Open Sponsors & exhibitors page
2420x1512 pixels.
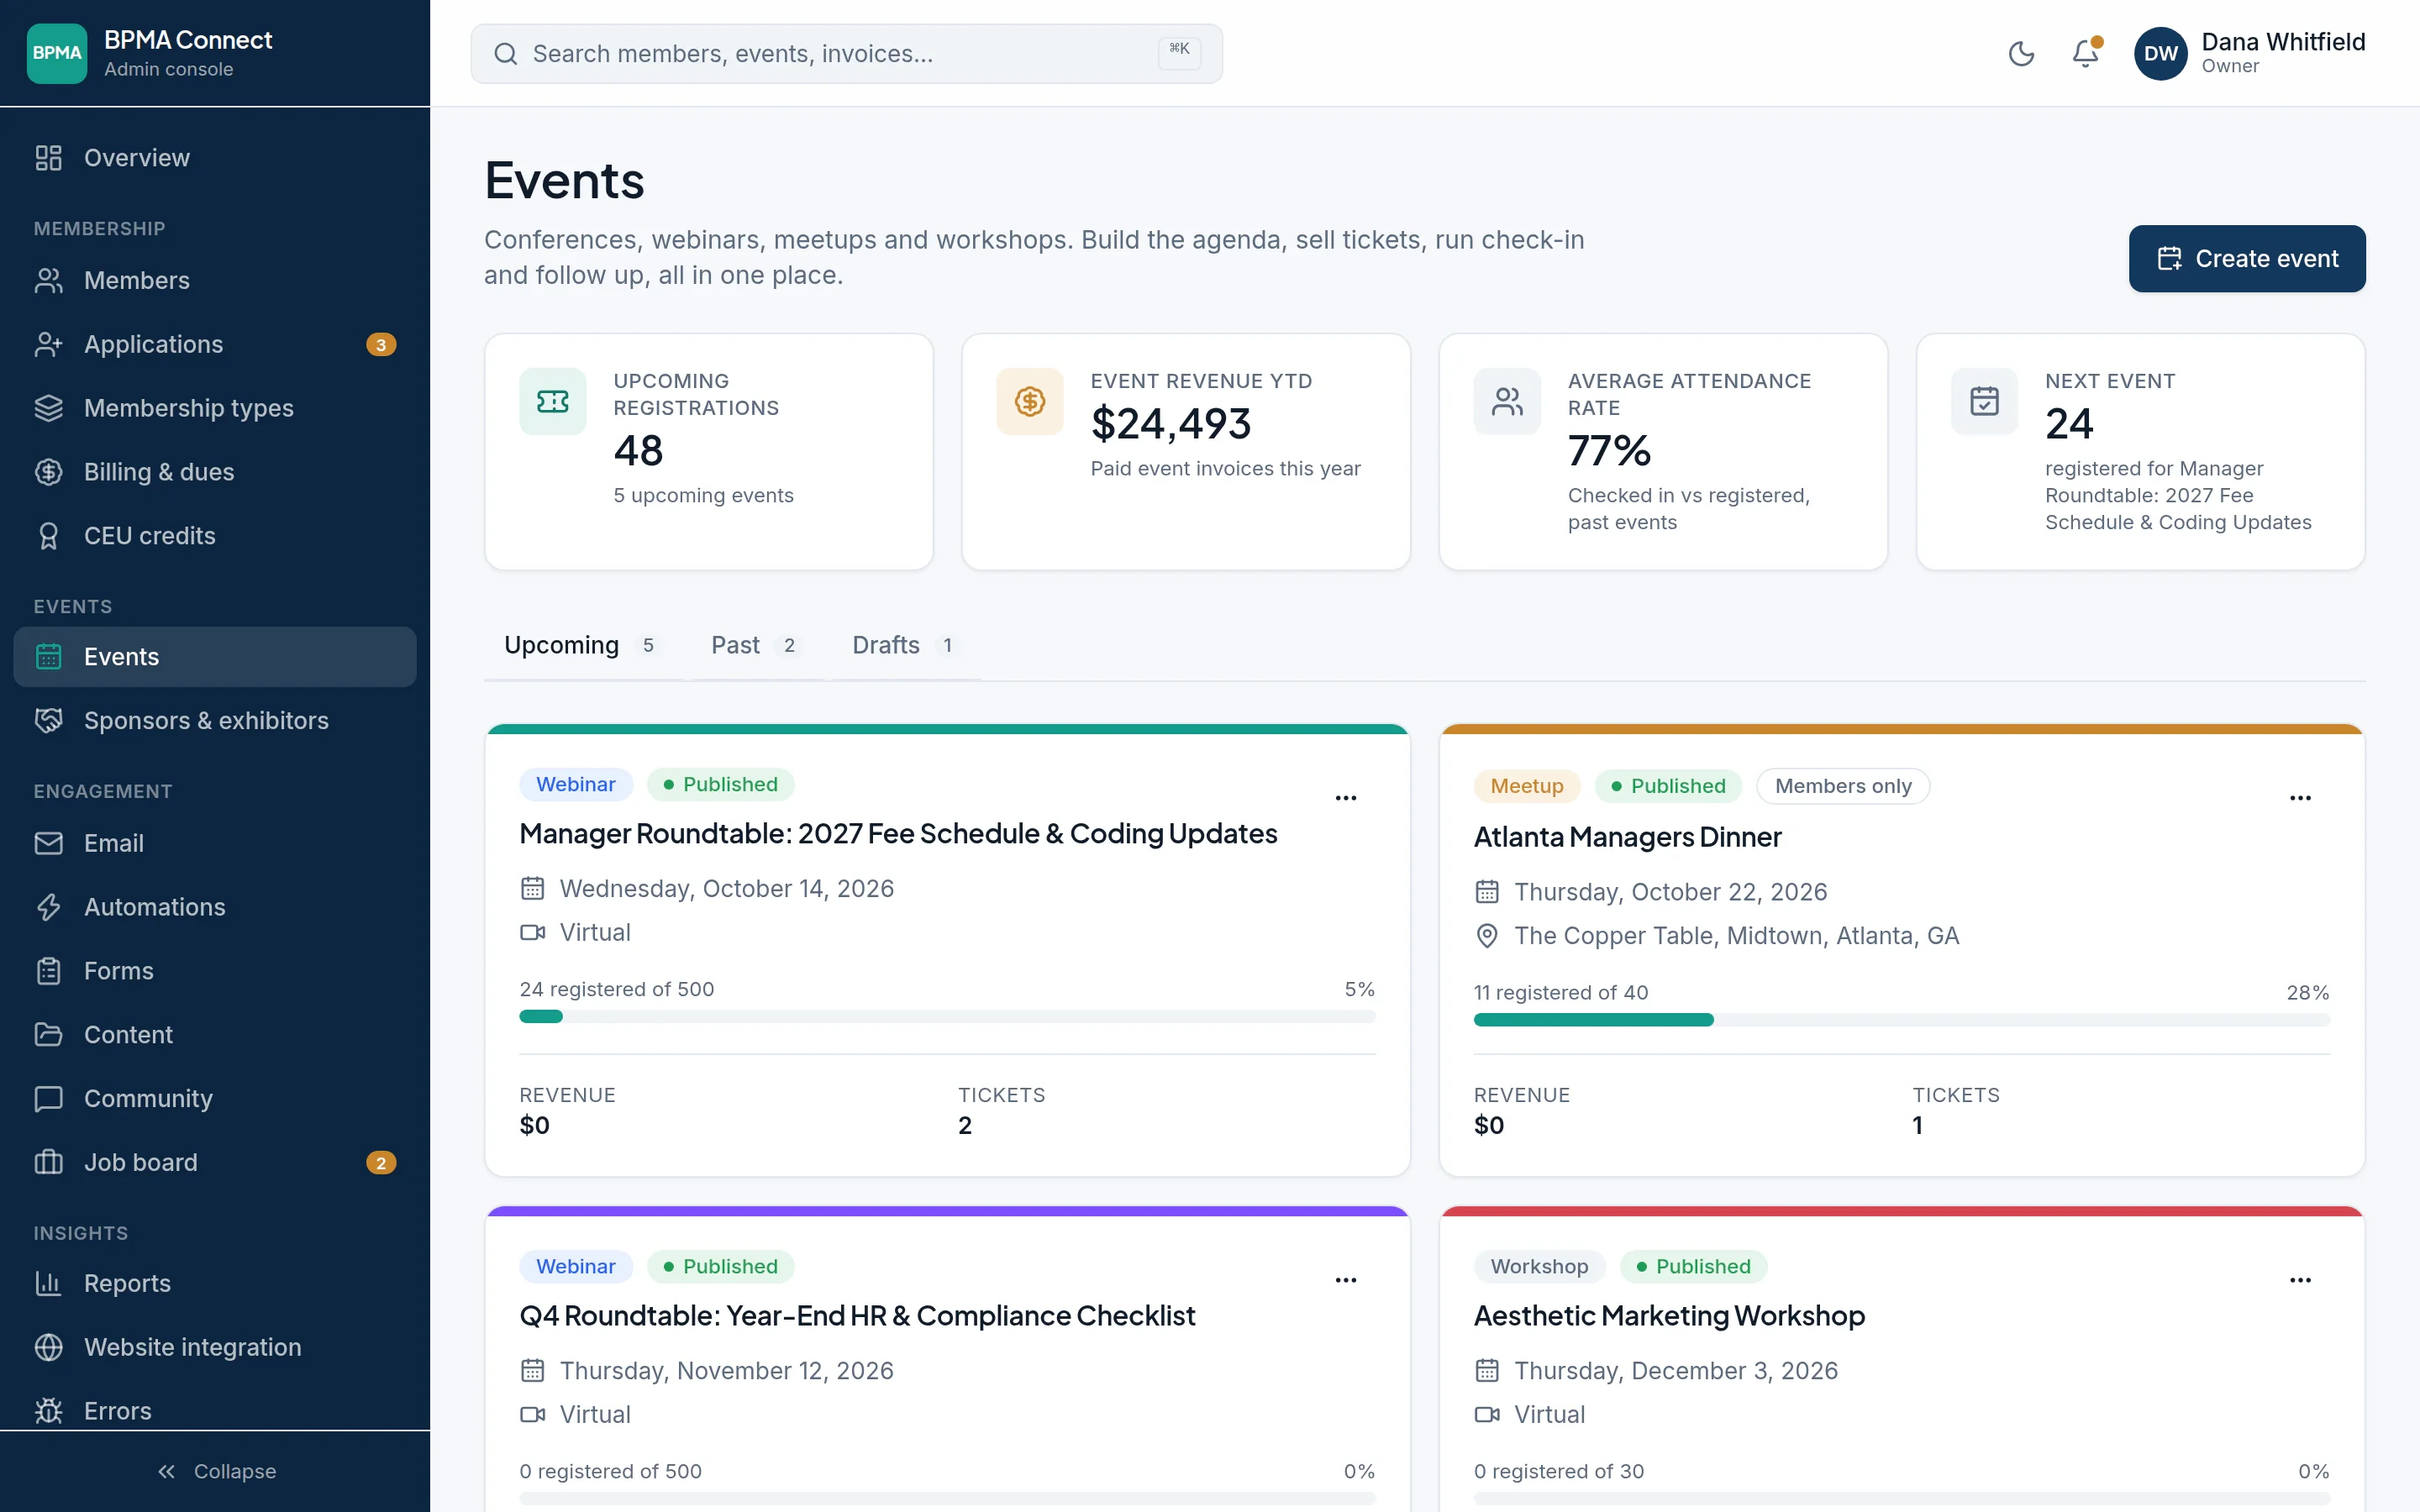(215, 721)
